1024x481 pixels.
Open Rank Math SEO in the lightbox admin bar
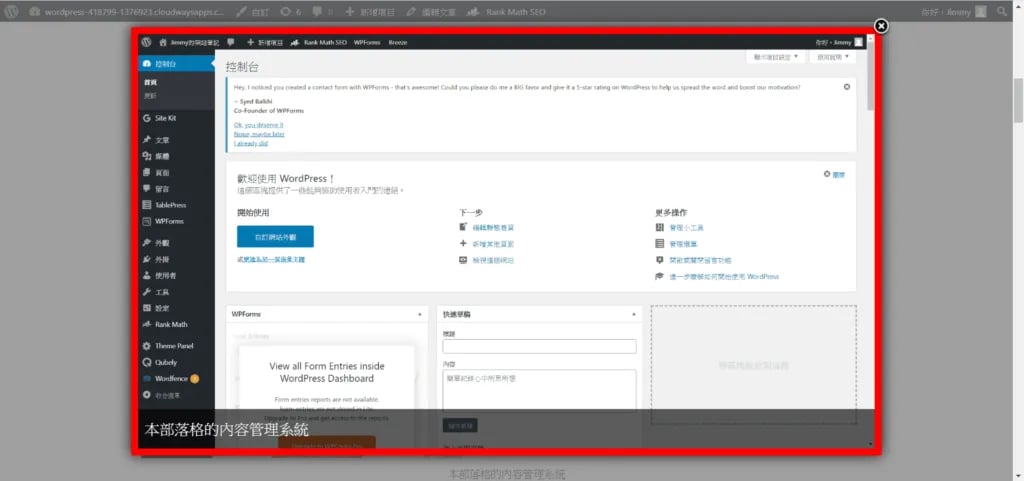(x=319, y=42)
